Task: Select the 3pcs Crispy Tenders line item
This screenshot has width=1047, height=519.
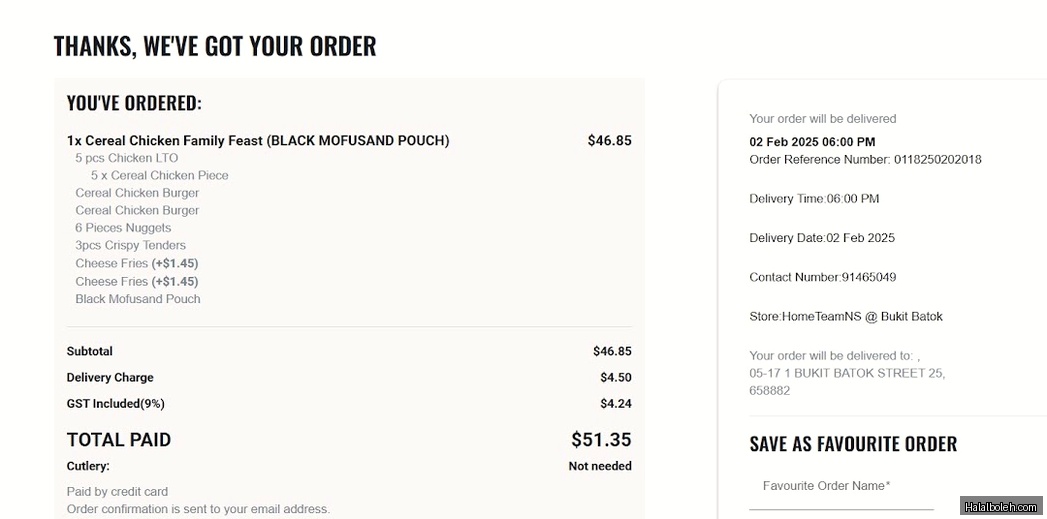Action: coord(131,245)
